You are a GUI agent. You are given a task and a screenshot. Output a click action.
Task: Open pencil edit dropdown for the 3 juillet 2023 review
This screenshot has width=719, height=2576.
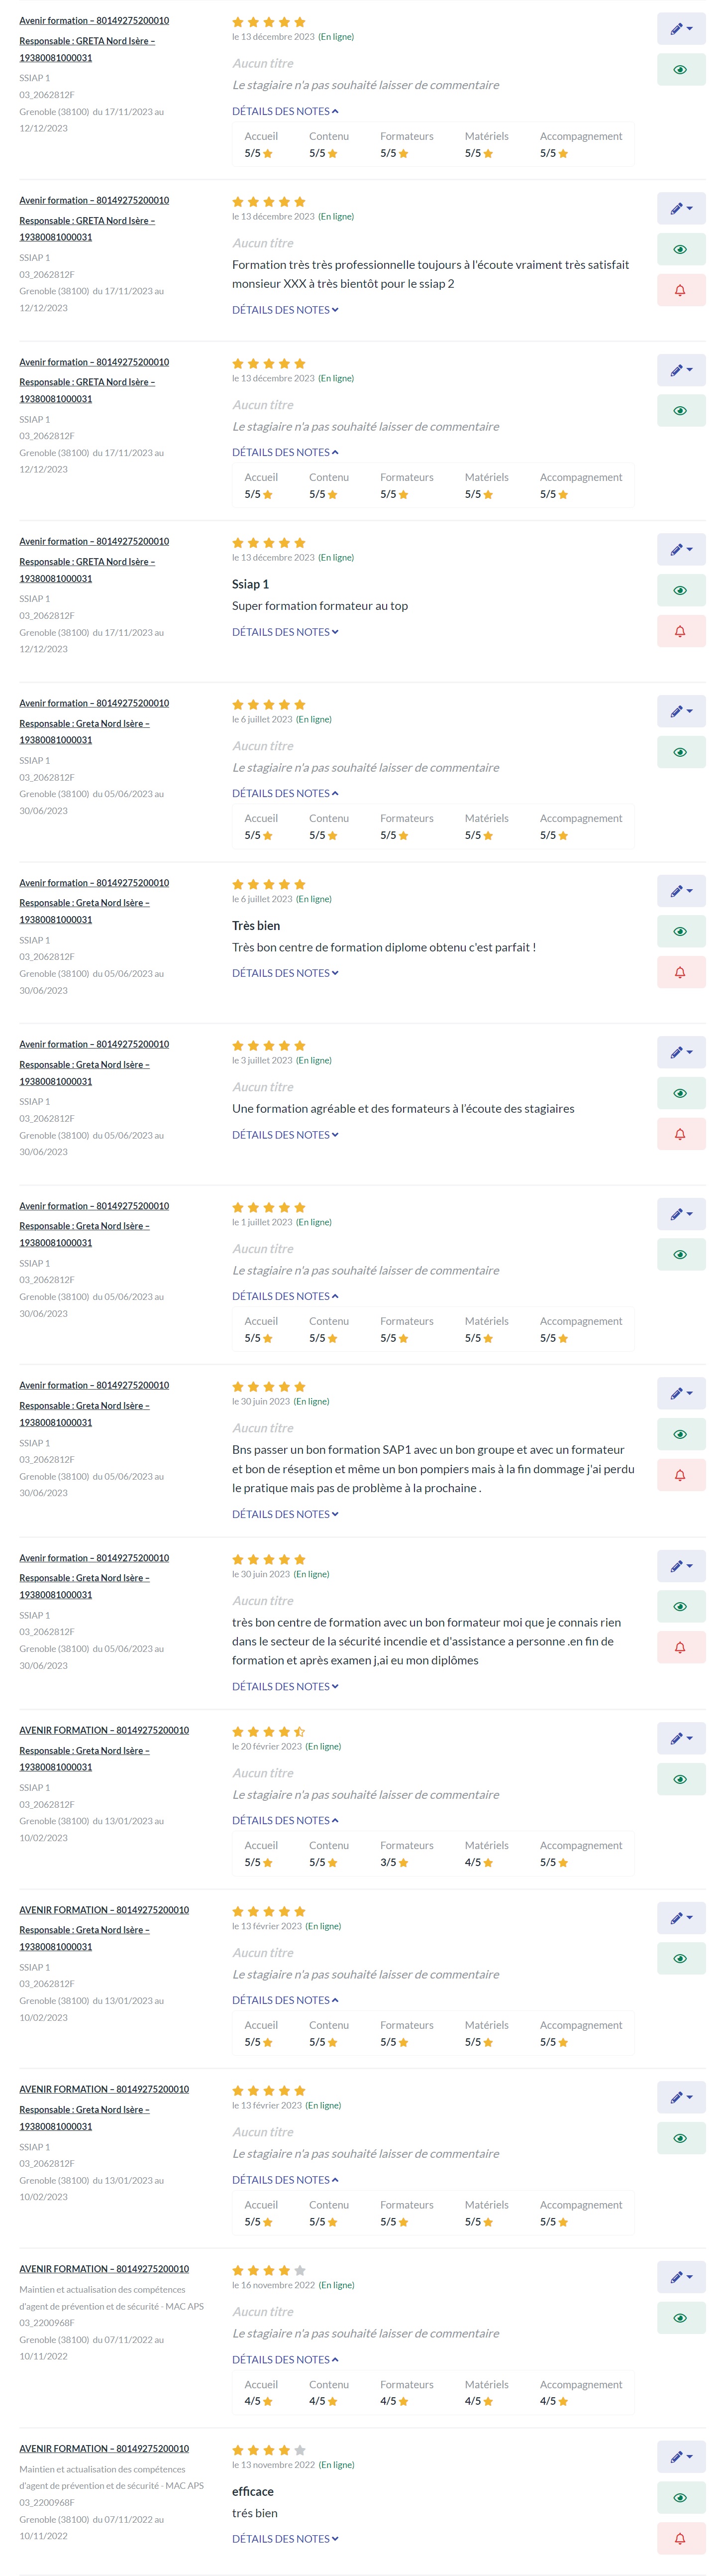pos(681,1052)
